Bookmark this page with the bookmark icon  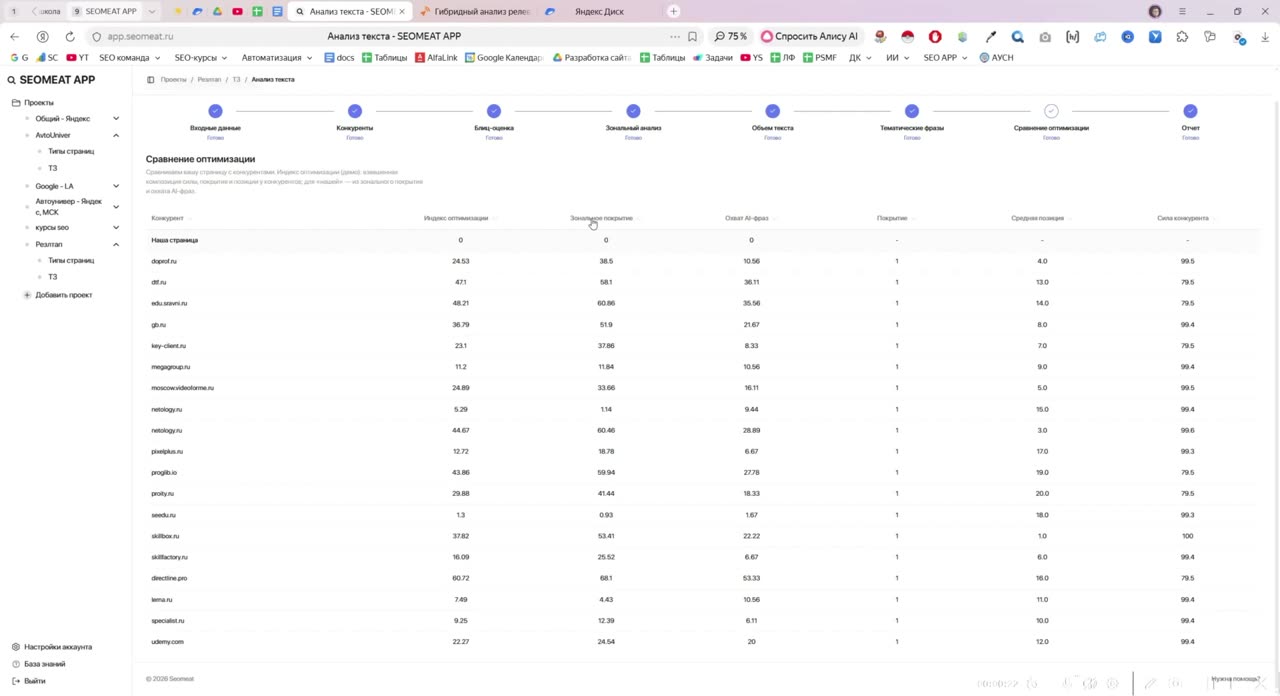(x=692, y=36)
